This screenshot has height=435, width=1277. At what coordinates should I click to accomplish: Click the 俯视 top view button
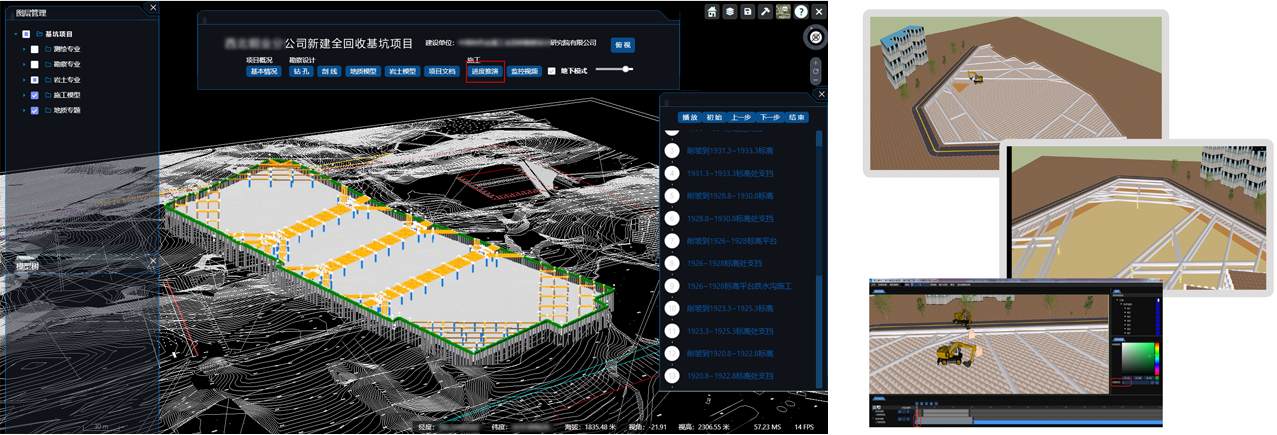coord(623,45)
